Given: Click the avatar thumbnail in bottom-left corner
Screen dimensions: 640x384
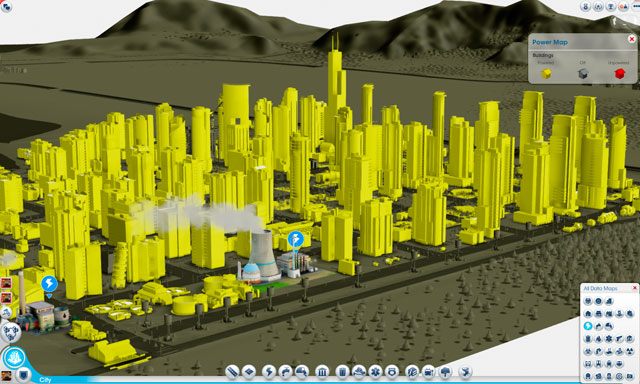Looking at the screenshot, I should click(6, 376).
